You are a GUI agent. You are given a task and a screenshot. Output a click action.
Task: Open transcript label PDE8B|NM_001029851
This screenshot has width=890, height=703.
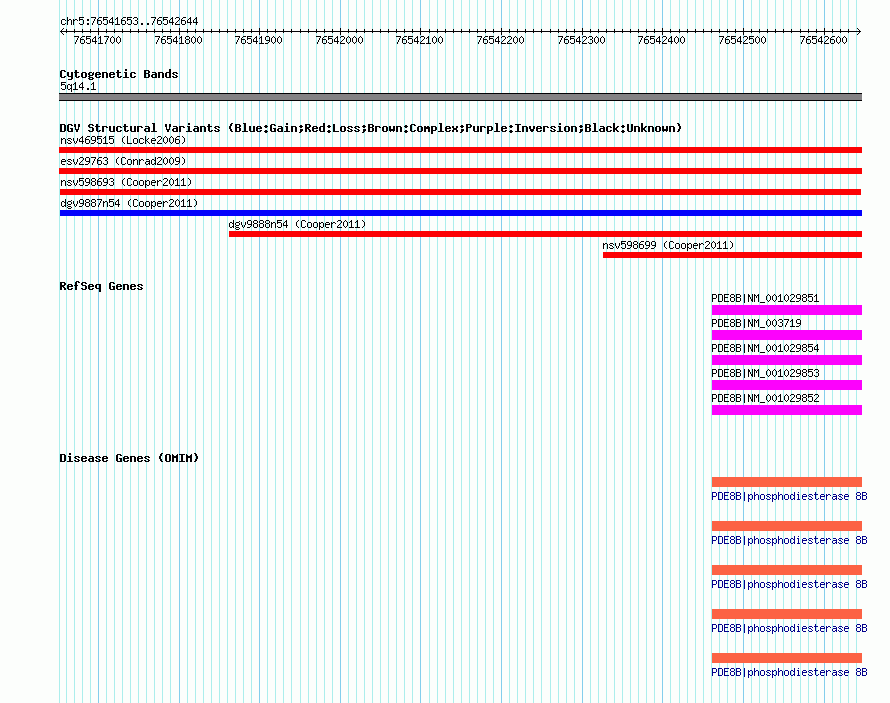click(765, 298)
